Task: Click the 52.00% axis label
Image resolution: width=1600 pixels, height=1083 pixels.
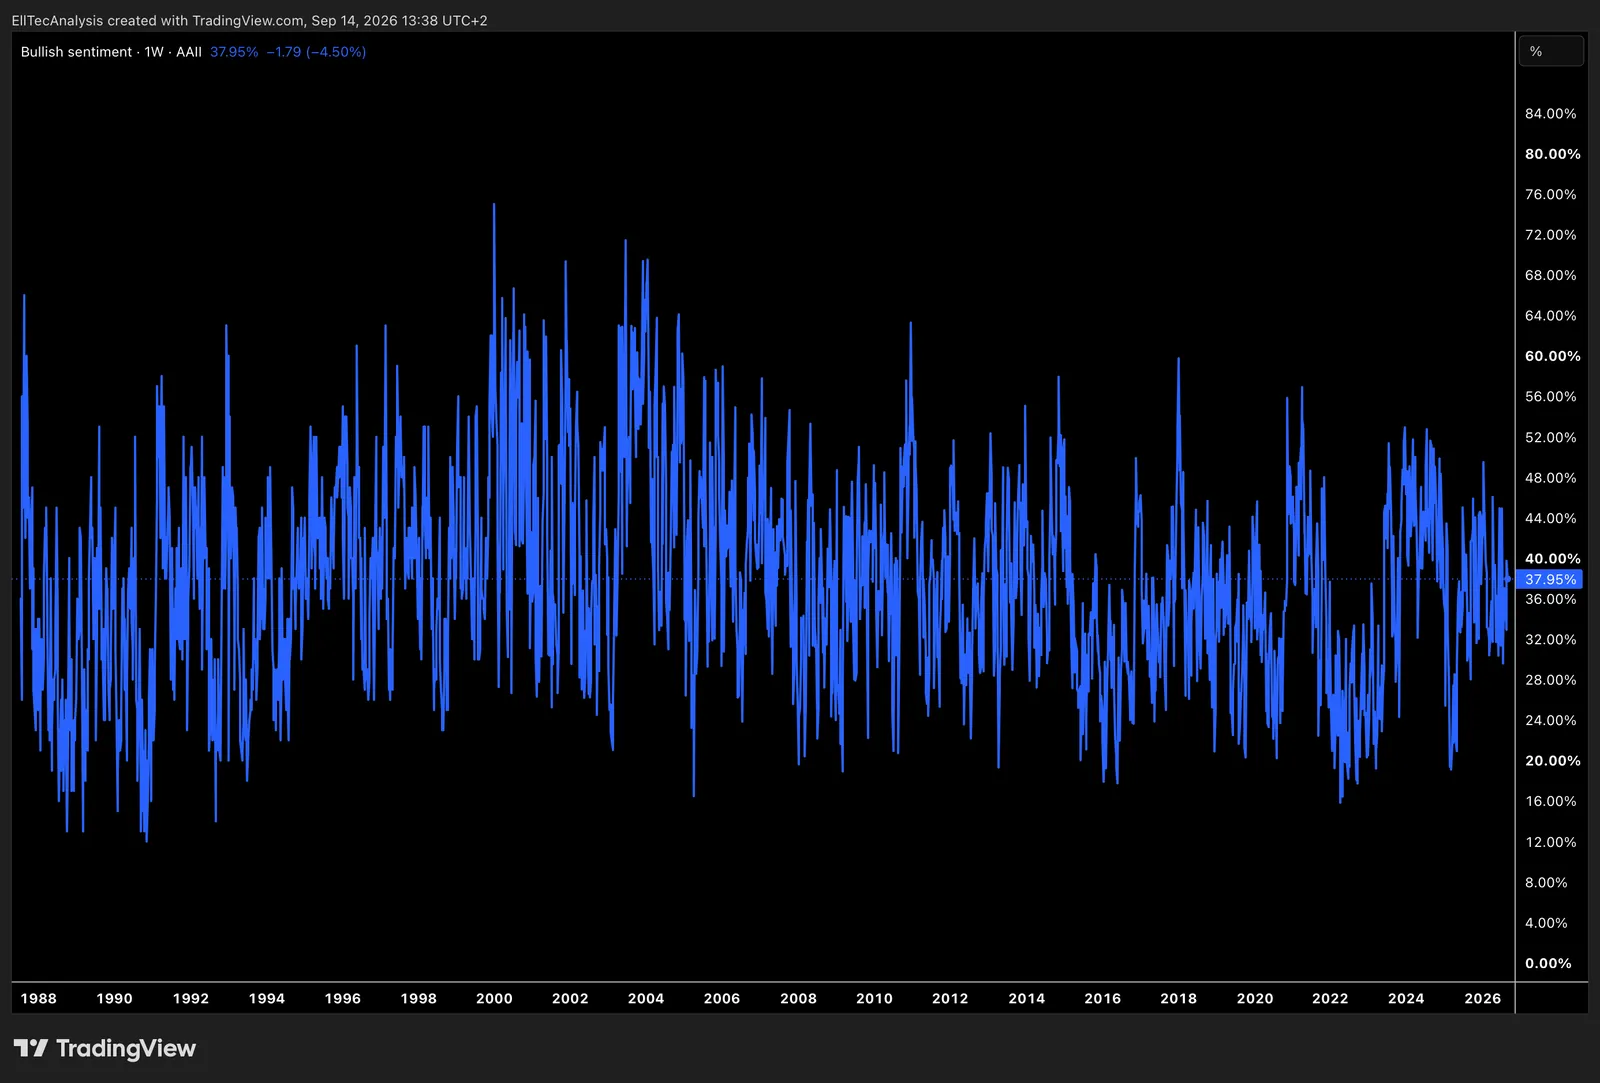Action: [x=1550, y=438]
